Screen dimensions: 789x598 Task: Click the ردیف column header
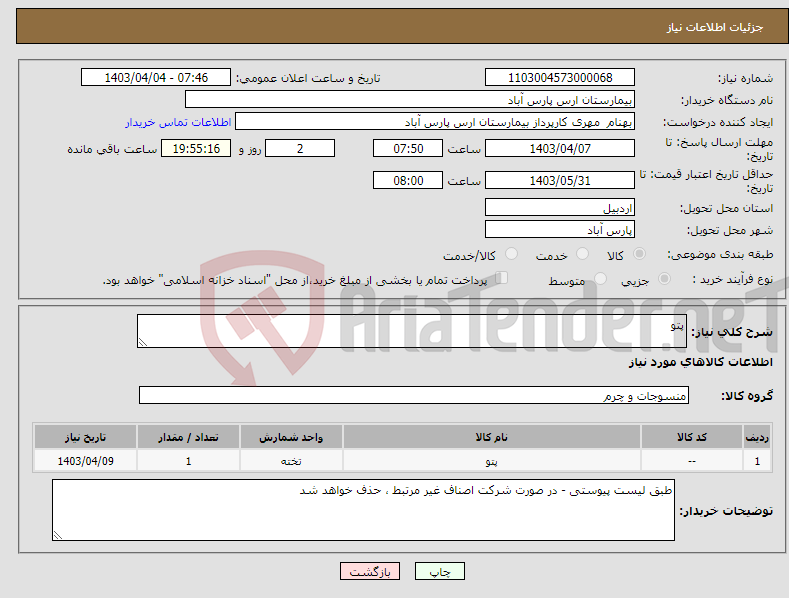757,437
